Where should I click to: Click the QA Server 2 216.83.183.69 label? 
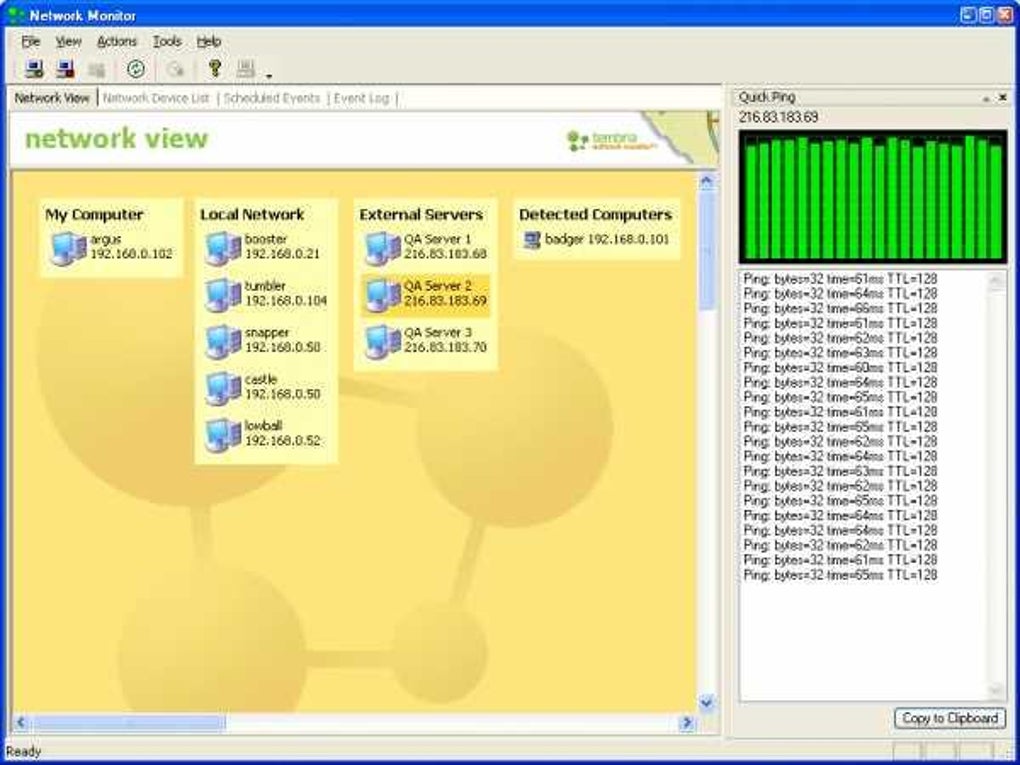(x=445, y=294)
